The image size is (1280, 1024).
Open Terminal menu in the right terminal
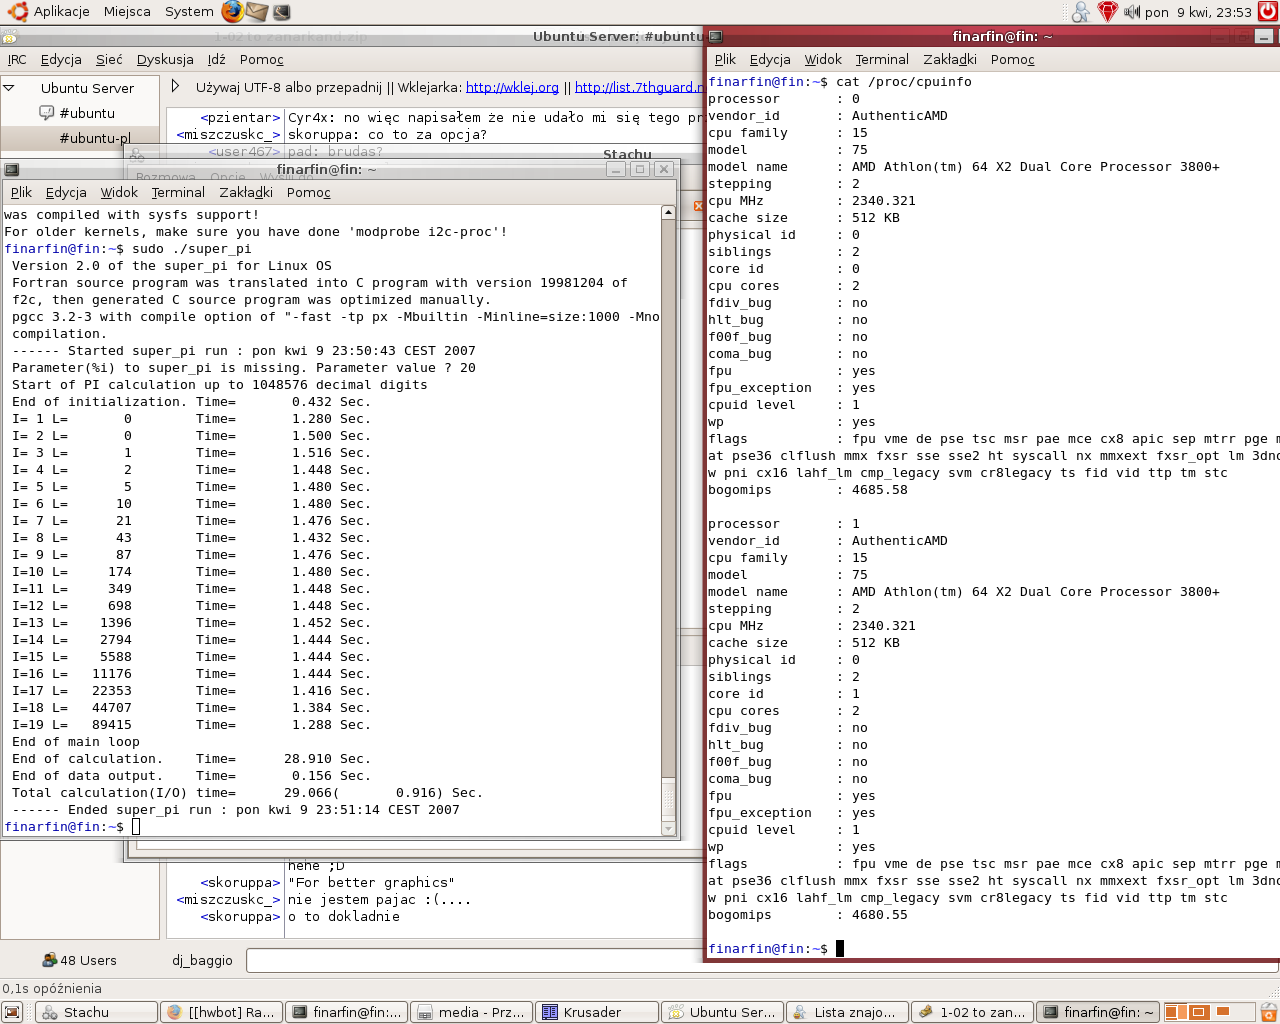[x=882, y=59]
